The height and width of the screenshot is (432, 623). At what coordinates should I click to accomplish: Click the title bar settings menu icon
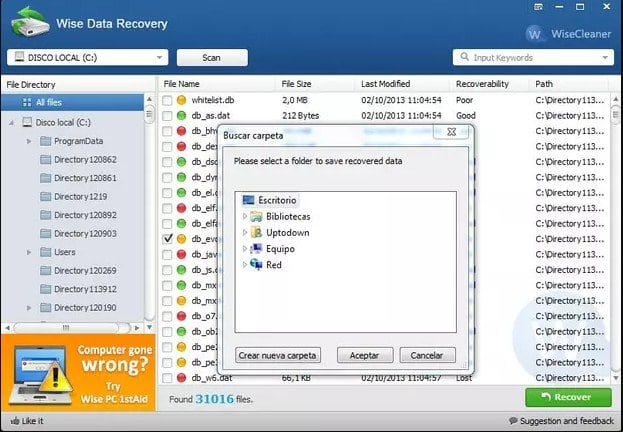[x=538, y=7]
